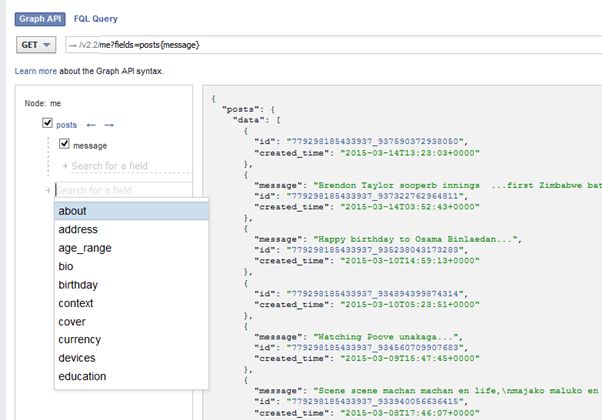The image size is (602, 420).
Task: Switch to the FQL Query tab
Action: [x=96, y=16]
